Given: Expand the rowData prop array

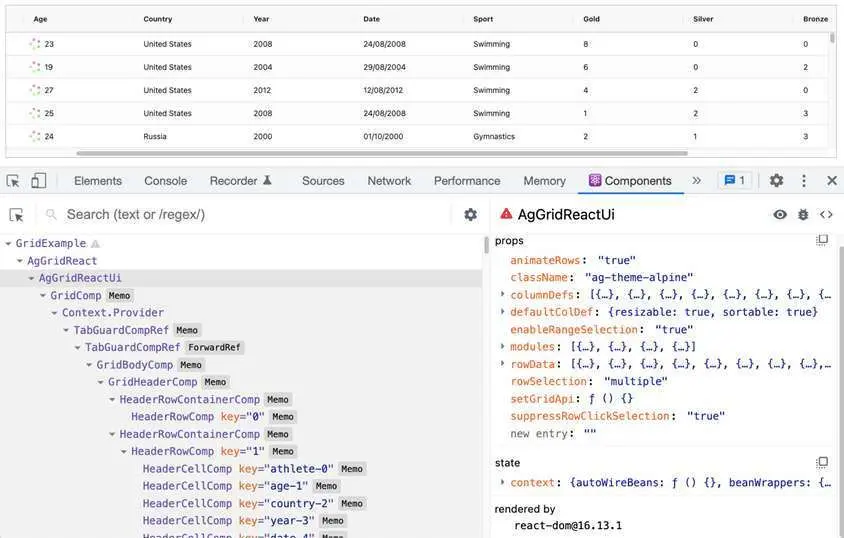Looking at the screenshot, I should (502, 364).
